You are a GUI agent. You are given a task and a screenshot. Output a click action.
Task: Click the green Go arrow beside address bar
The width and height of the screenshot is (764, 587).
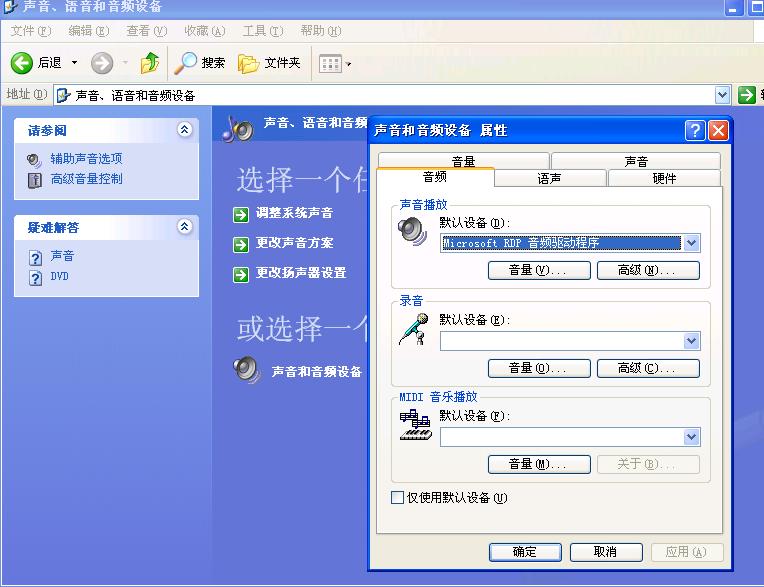coord(746,95)
